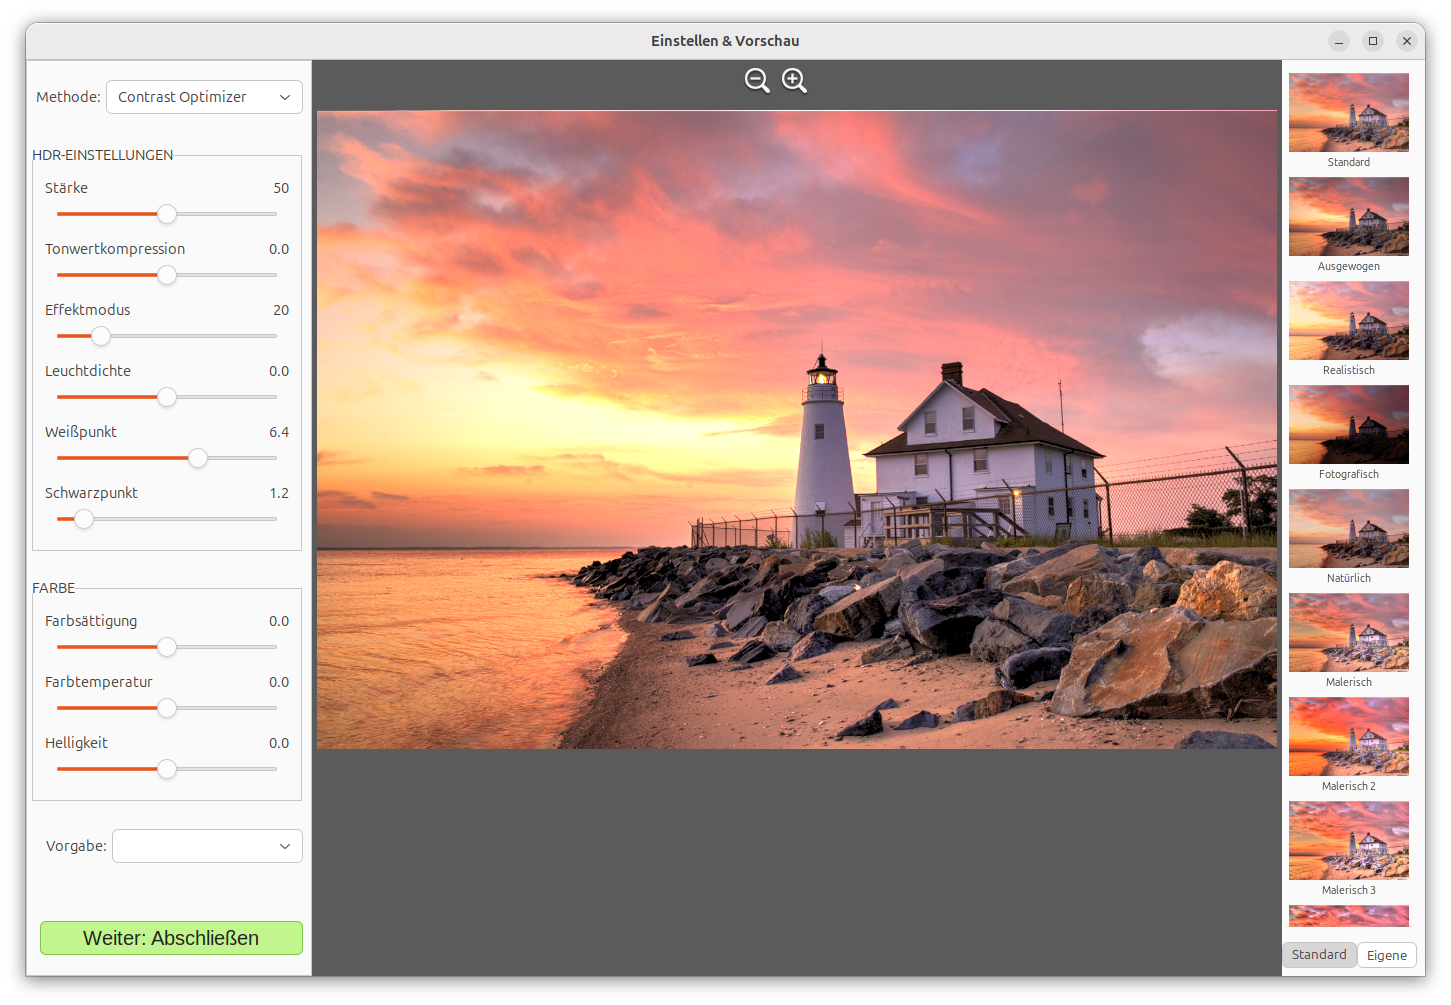
Task: Click the zoom out magnifier icon
Action: point(757,81)
